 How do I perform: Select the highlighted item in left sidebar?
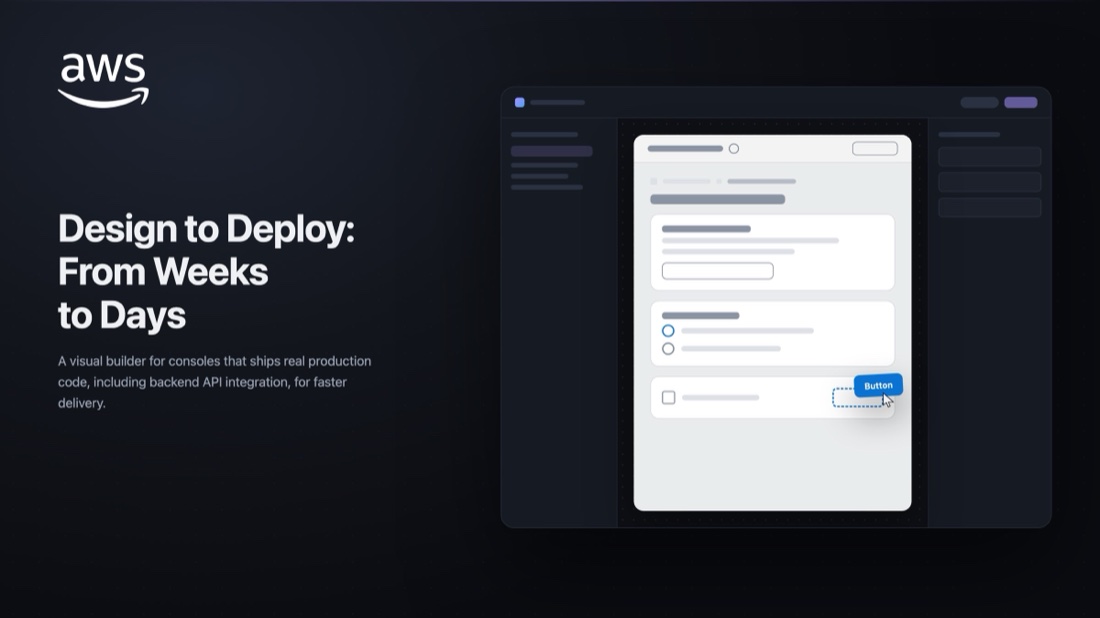(x=551, y=151)
